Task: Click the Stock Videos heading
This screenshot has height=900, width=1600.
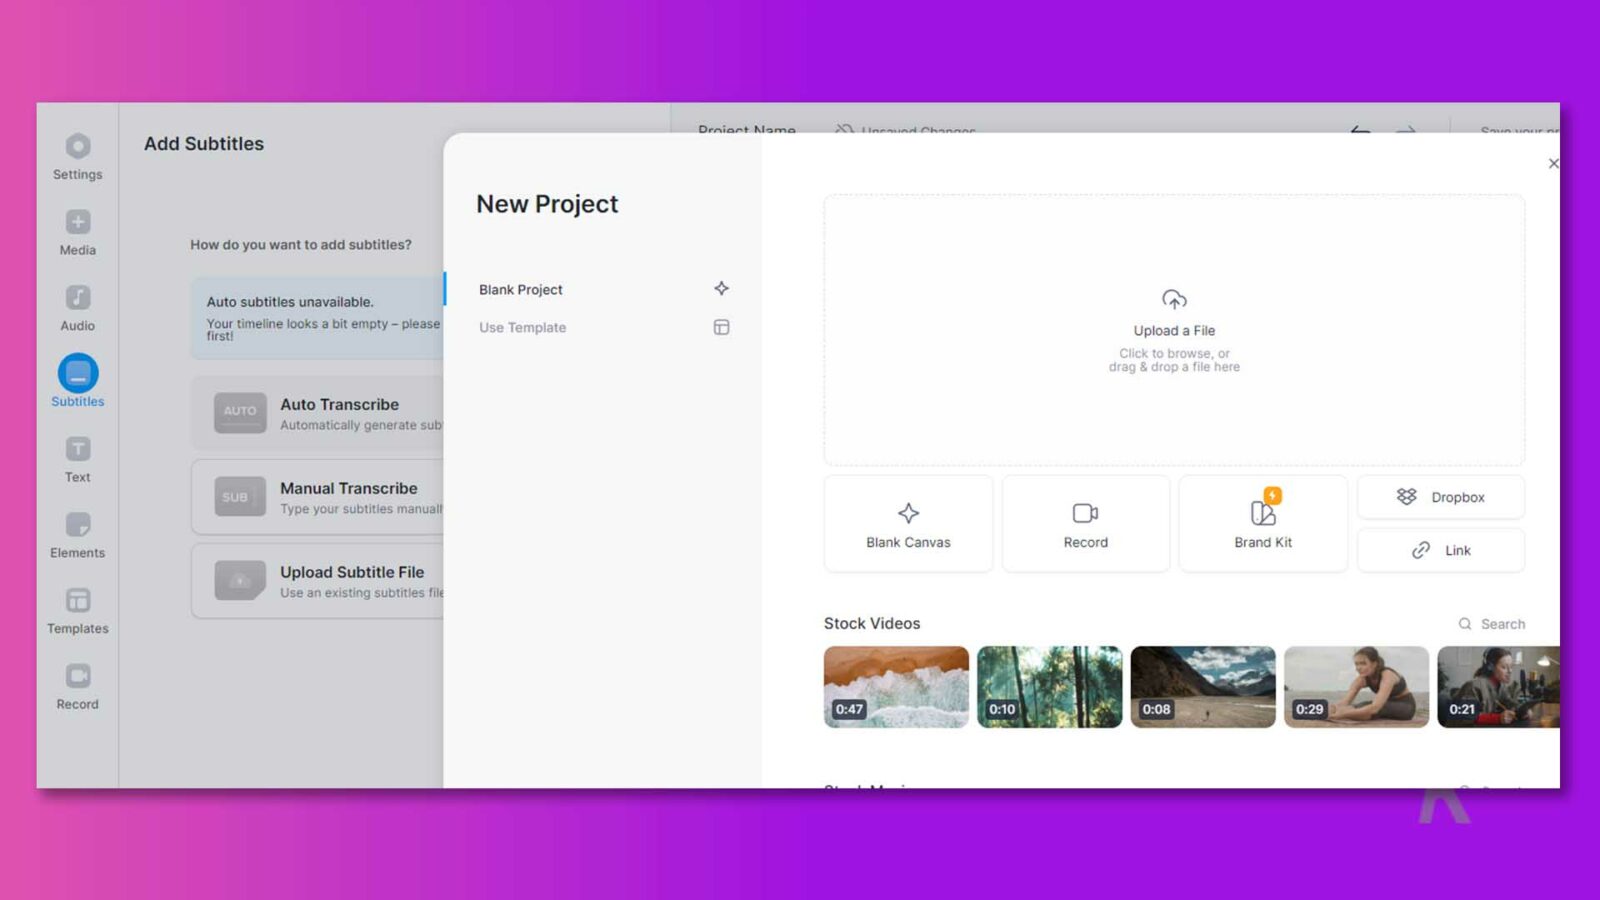Action: pos(872,623)
